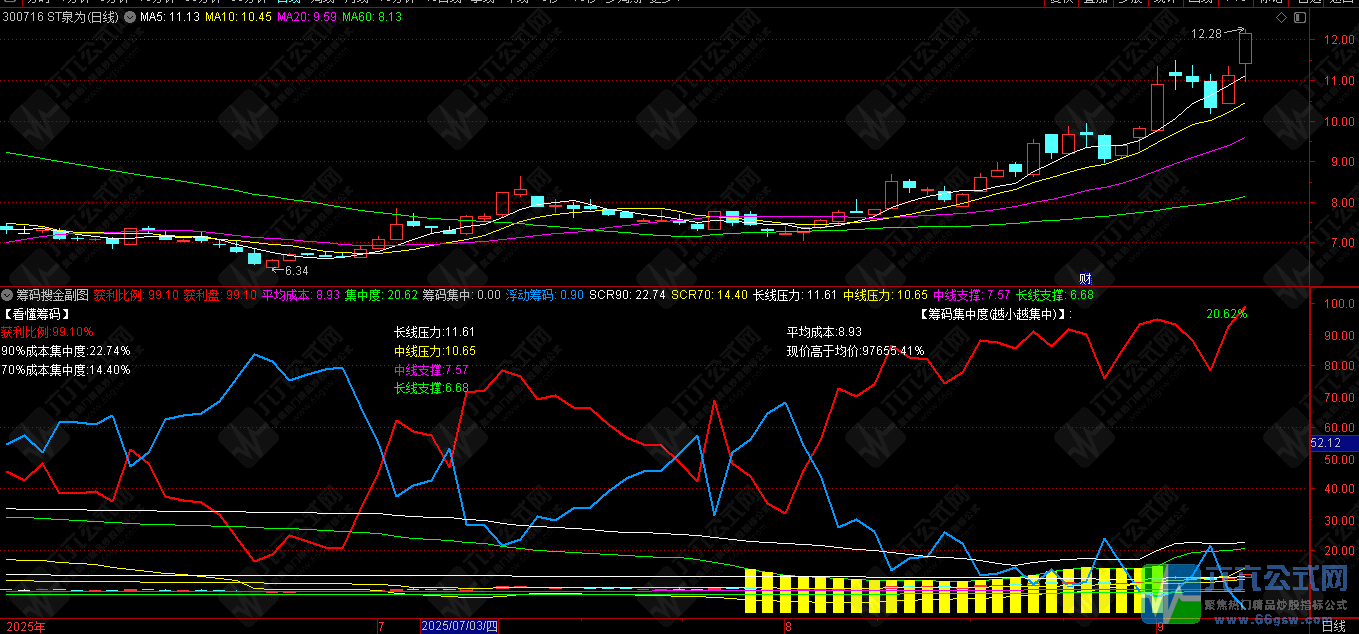Expand the dropdown next to ST泉为(日线)
The width and height of the screenshot is (1359, 634).
pyautogui.click(x=130, y=17)
